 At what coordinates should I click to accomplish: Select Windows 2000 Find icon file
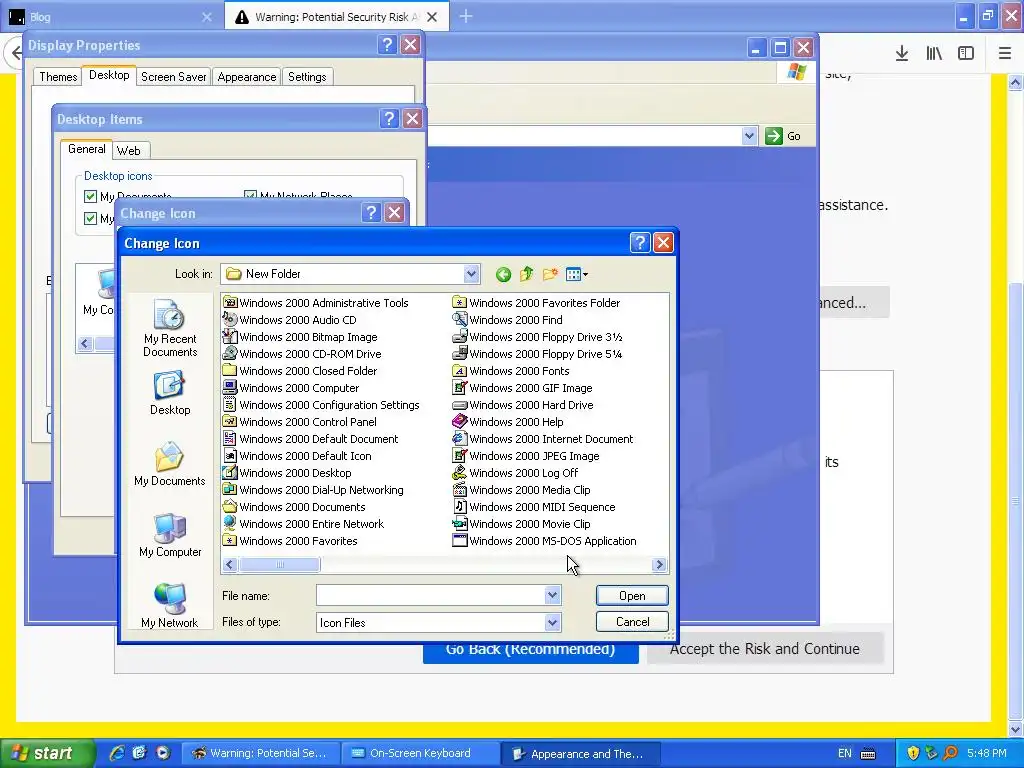tap(508, 319)
